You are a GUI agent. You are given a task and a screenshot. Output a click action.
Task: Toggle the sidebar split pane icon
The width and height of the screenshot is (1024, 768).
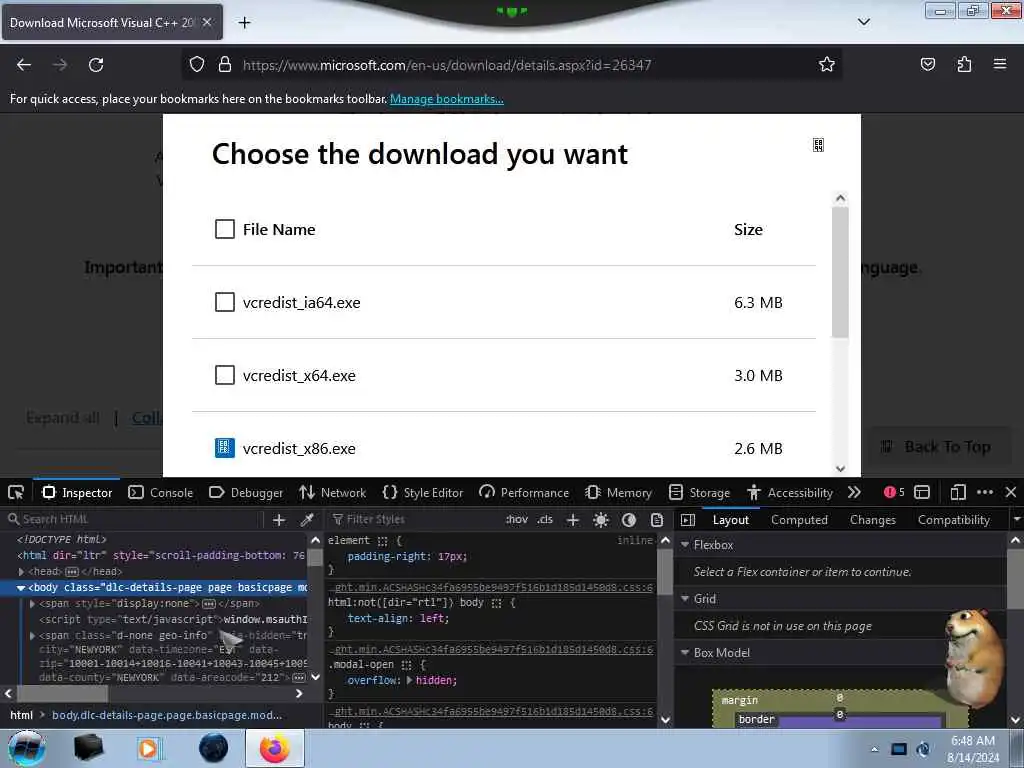pos(688,520)
